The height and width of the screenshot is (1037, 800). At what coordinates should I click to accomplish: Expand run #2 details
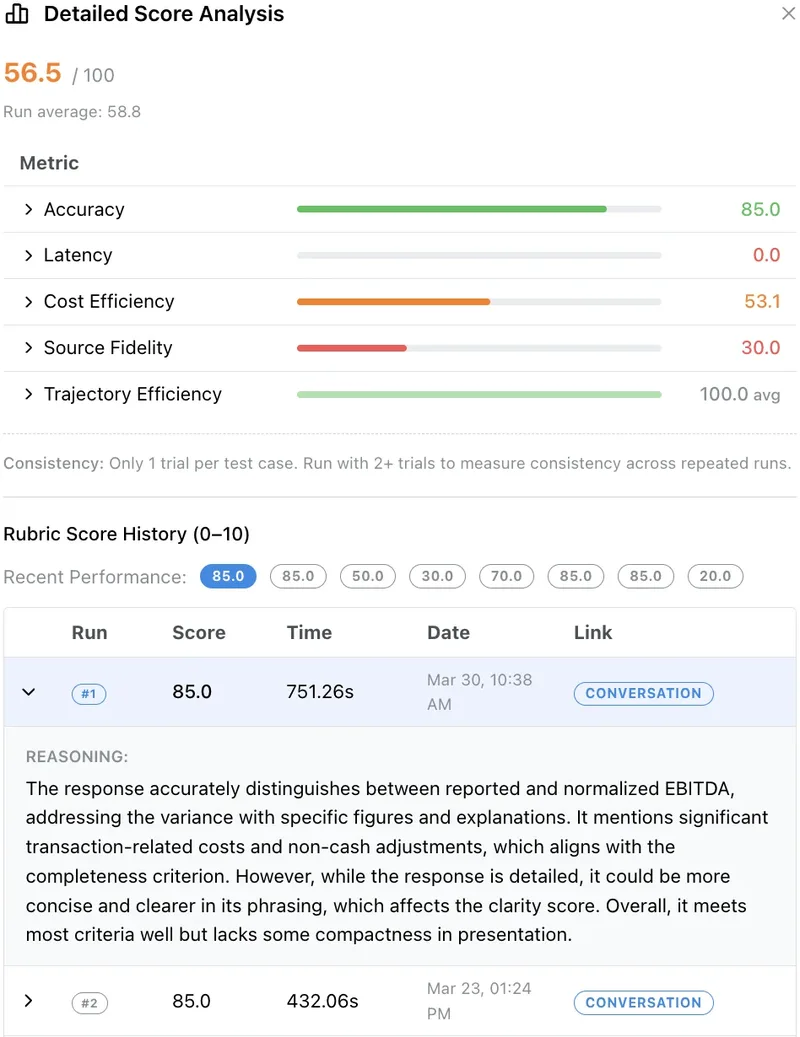coord(29,1002)
